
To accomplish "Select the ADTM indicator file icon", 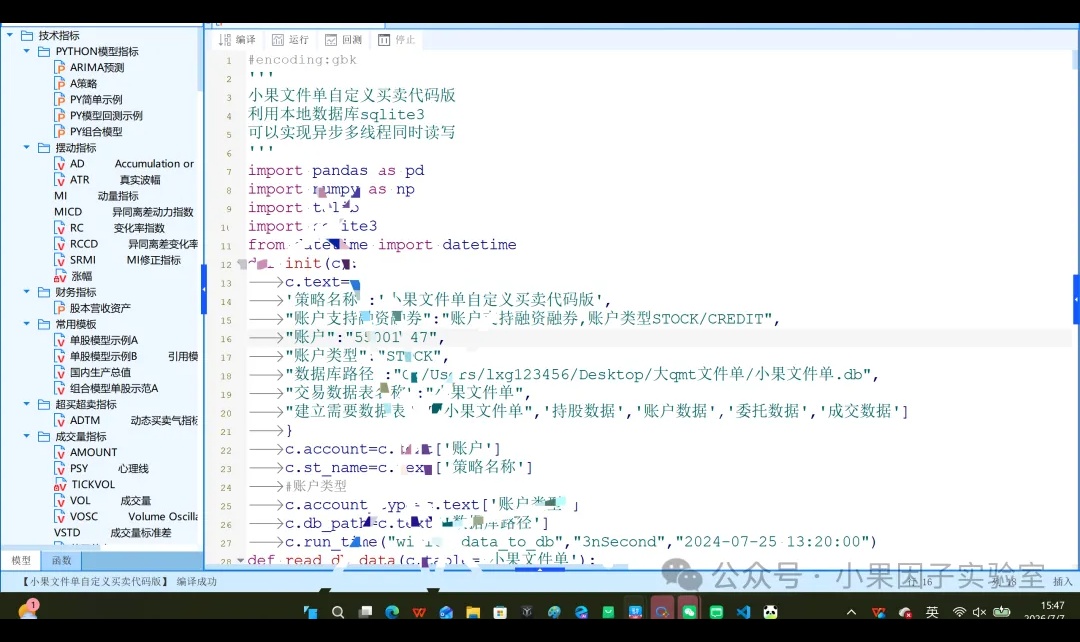I will (61, 420).
